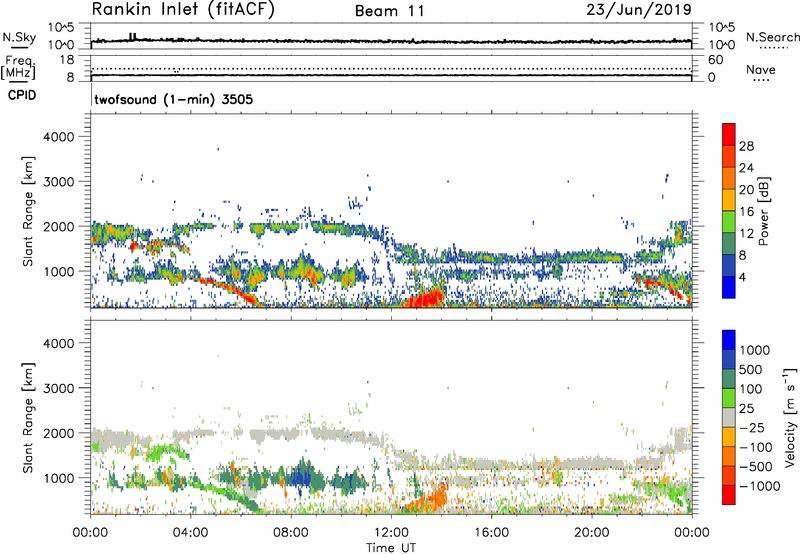
Task: Click the '20:00' time tick label
Action: [591, 533]
